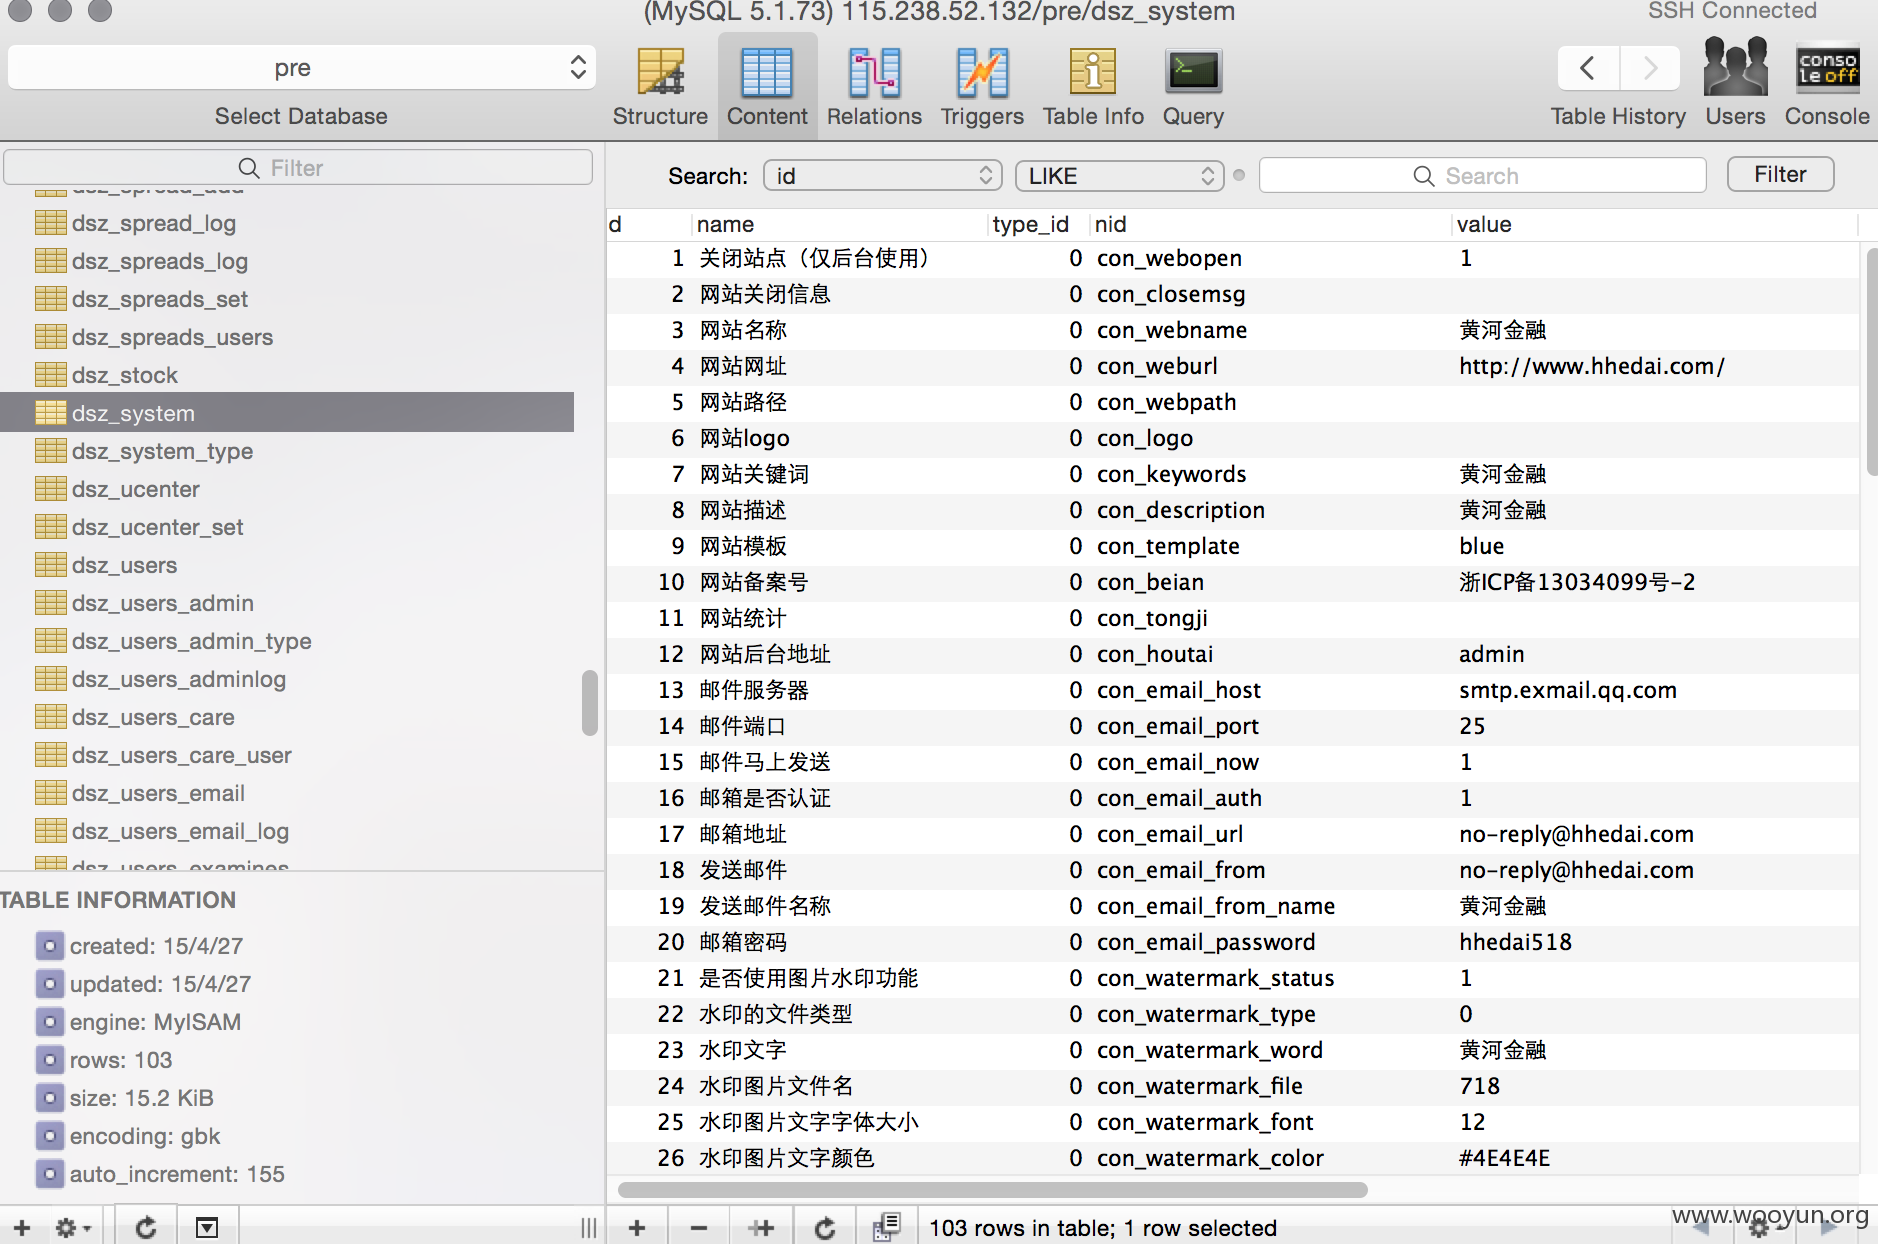Sort by the name column header
This screenshot has width=1878, height=1244.
point(839,224)
